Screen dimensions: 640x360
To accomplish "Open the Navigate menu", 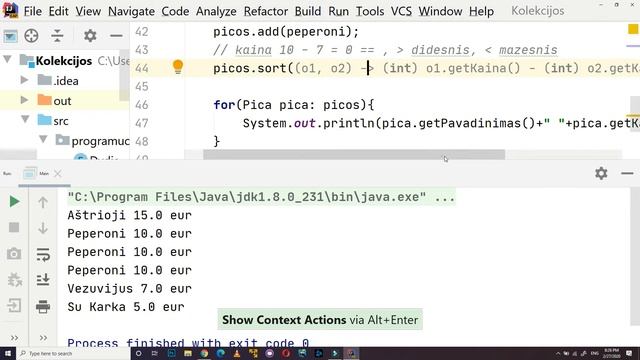I will tap(131, 11).
